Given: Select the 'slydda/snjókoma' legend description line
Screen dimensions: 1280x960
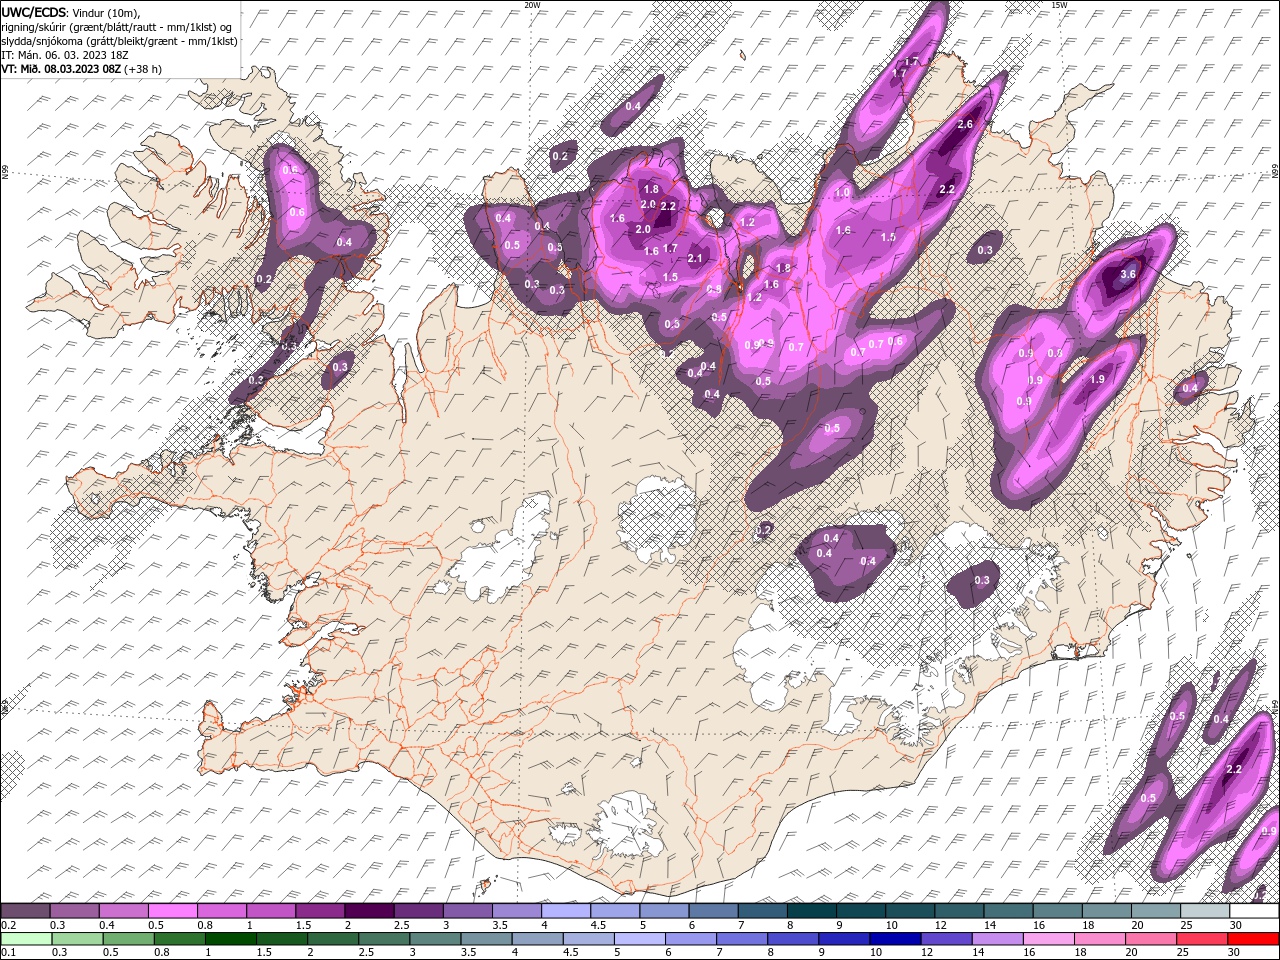Looking at the screenshot, I should (x=119, y=40).
